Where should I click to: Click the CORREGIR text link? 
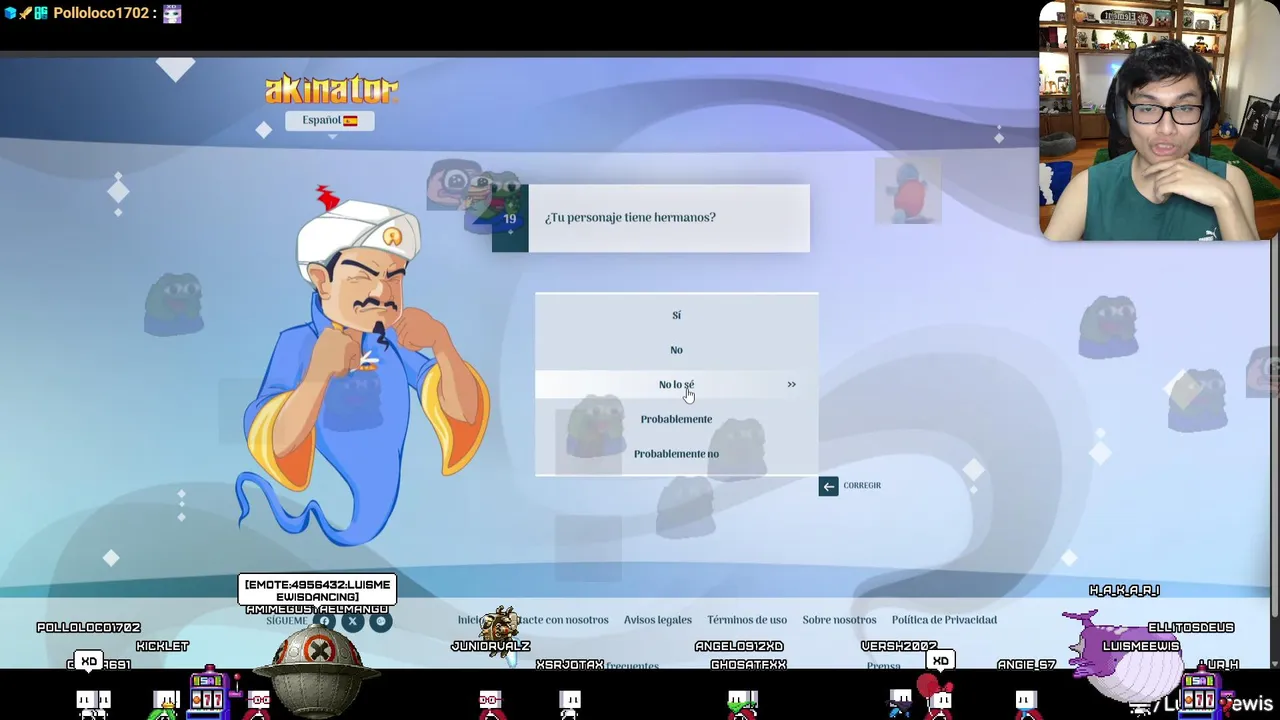862,486
